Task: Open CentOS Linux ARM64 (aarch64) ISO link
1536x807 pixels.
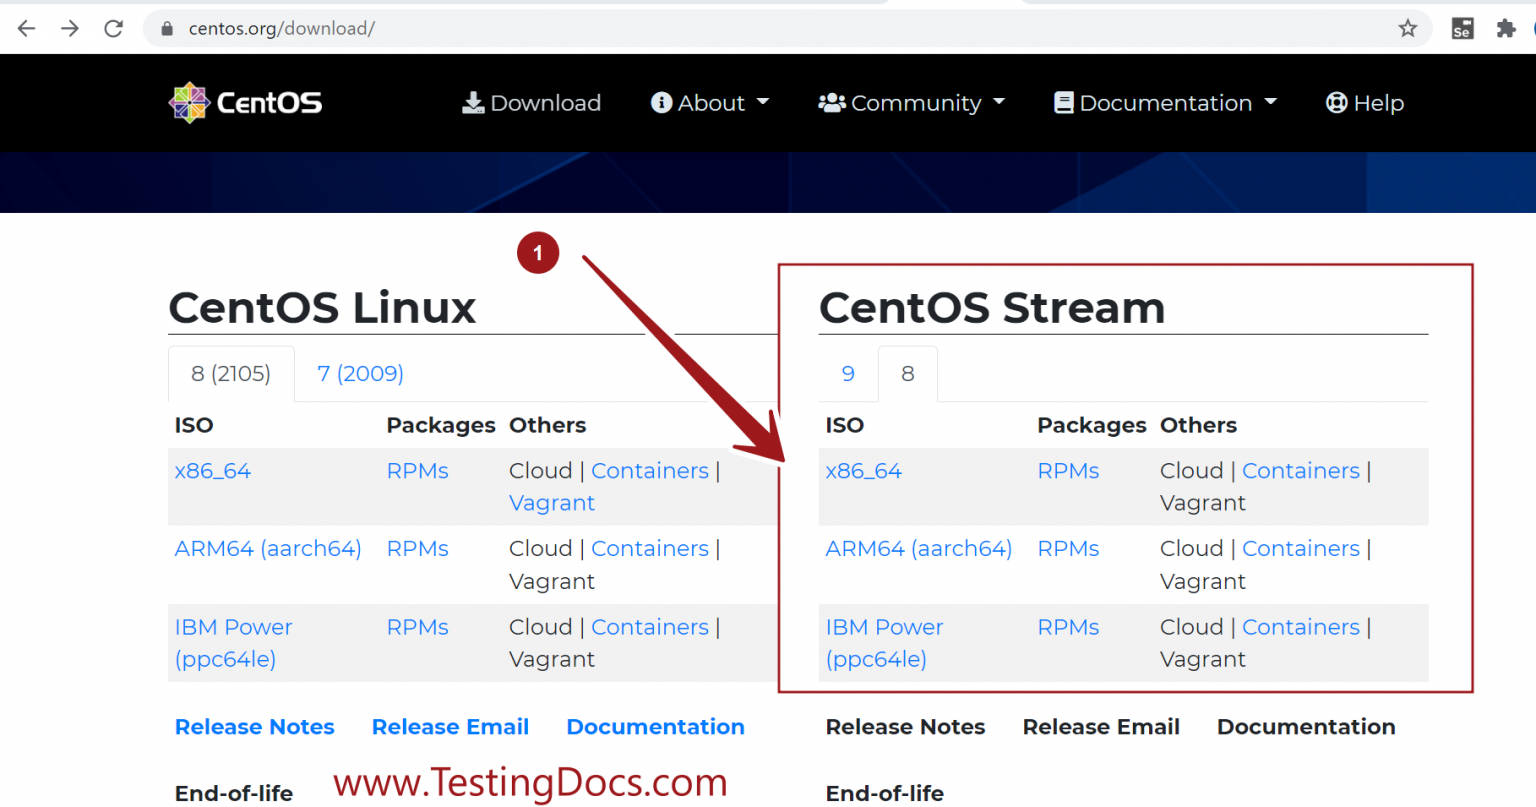Action: coord(267,549)
